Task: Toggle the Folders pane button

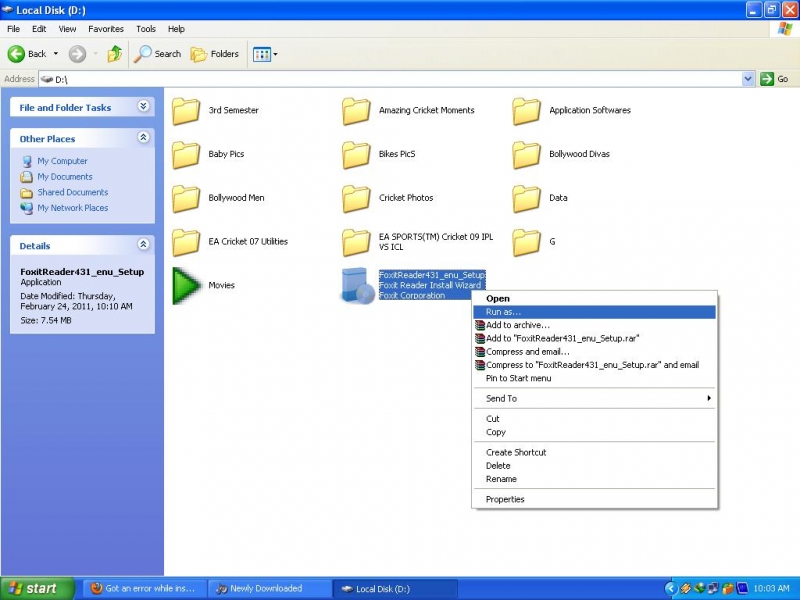Action: 215,54
